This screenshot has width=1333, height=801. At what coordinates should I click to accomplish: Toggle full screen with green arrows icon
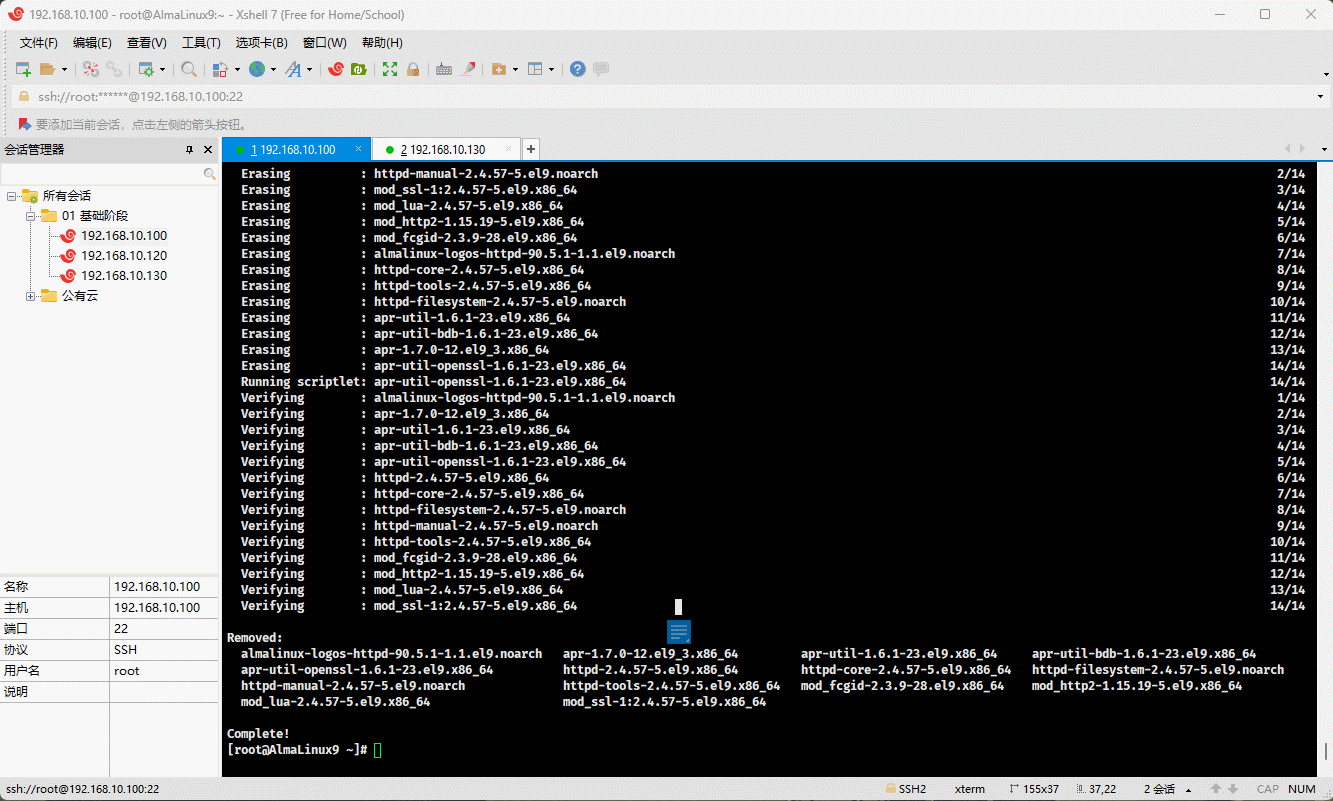390,69
